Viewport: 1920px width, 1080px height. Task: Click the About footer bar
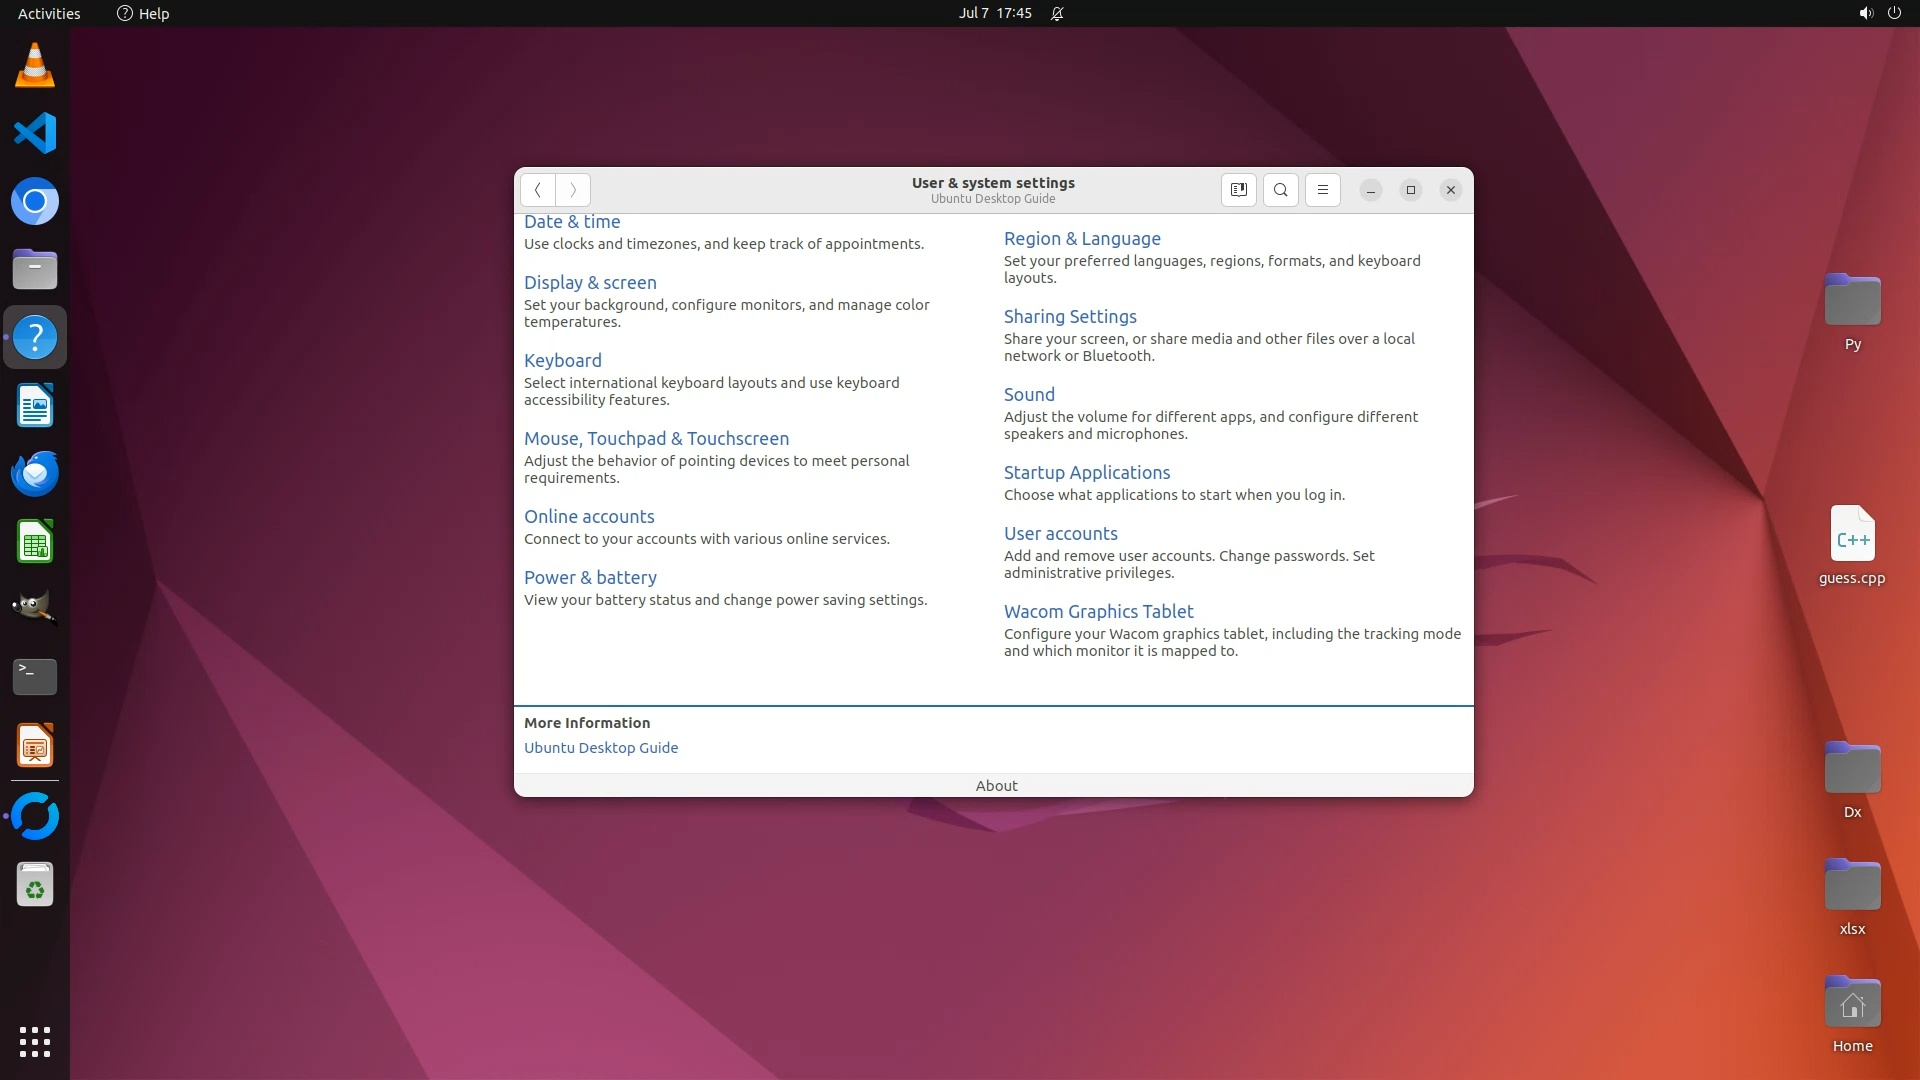pos(995,785)
